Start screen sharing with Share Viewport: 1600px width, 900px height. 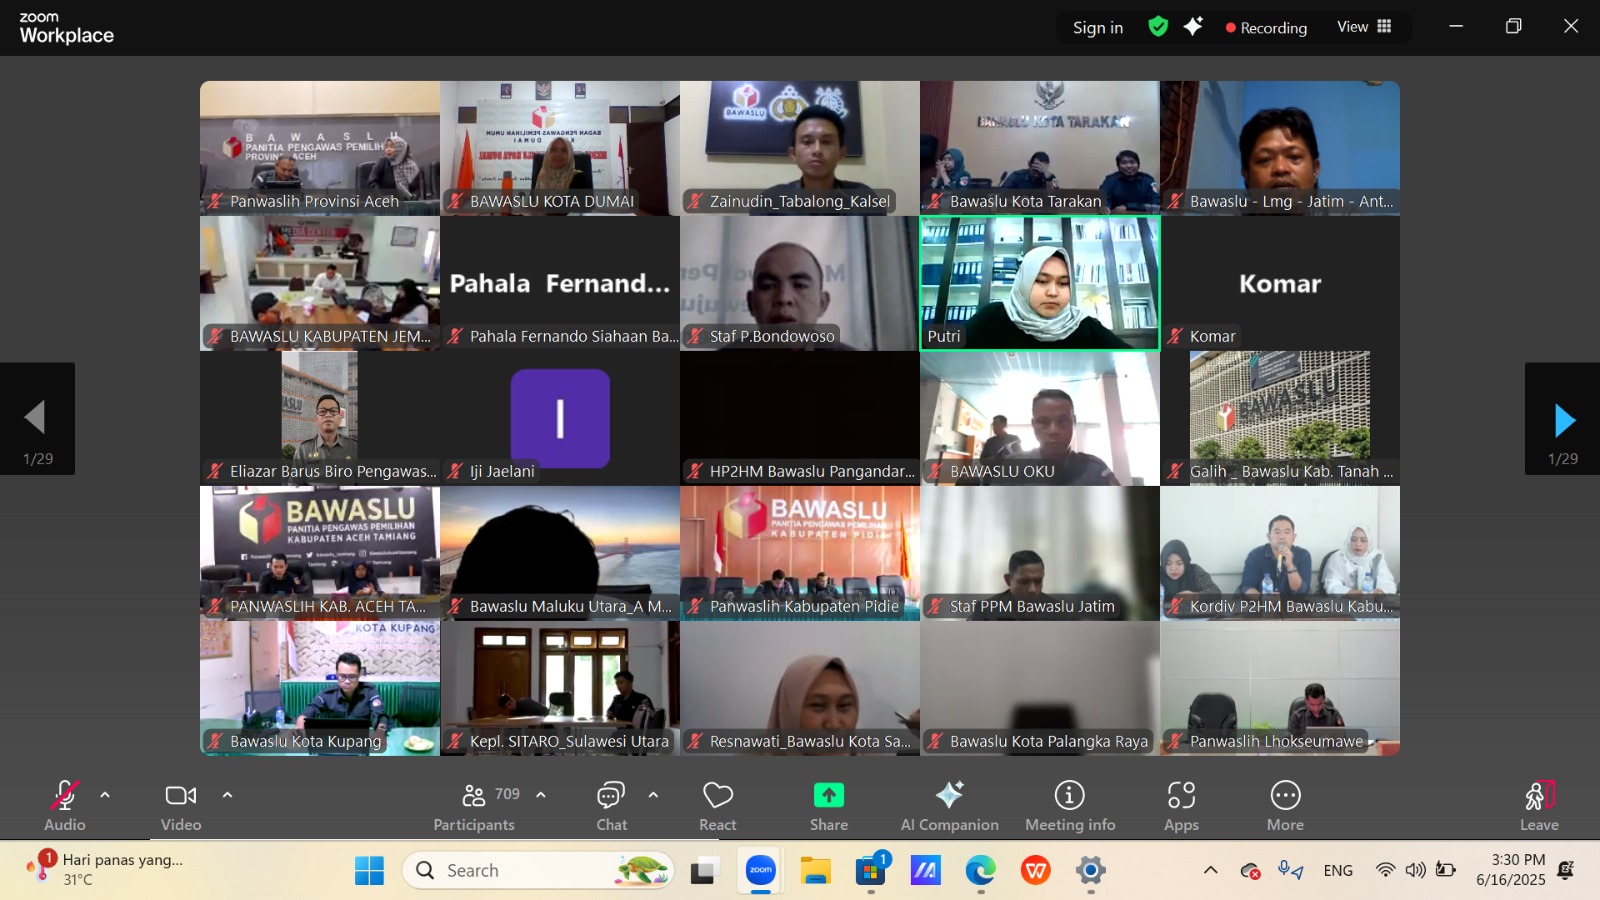point(828,805)
